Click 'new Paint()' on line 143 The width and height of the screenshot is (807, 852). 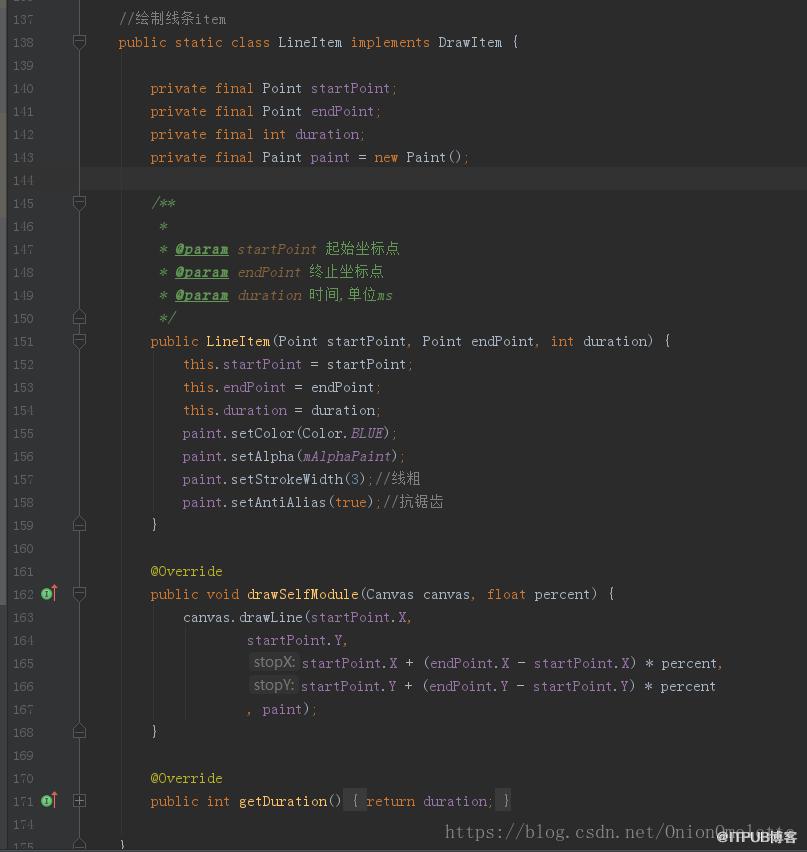pos(418,158)
